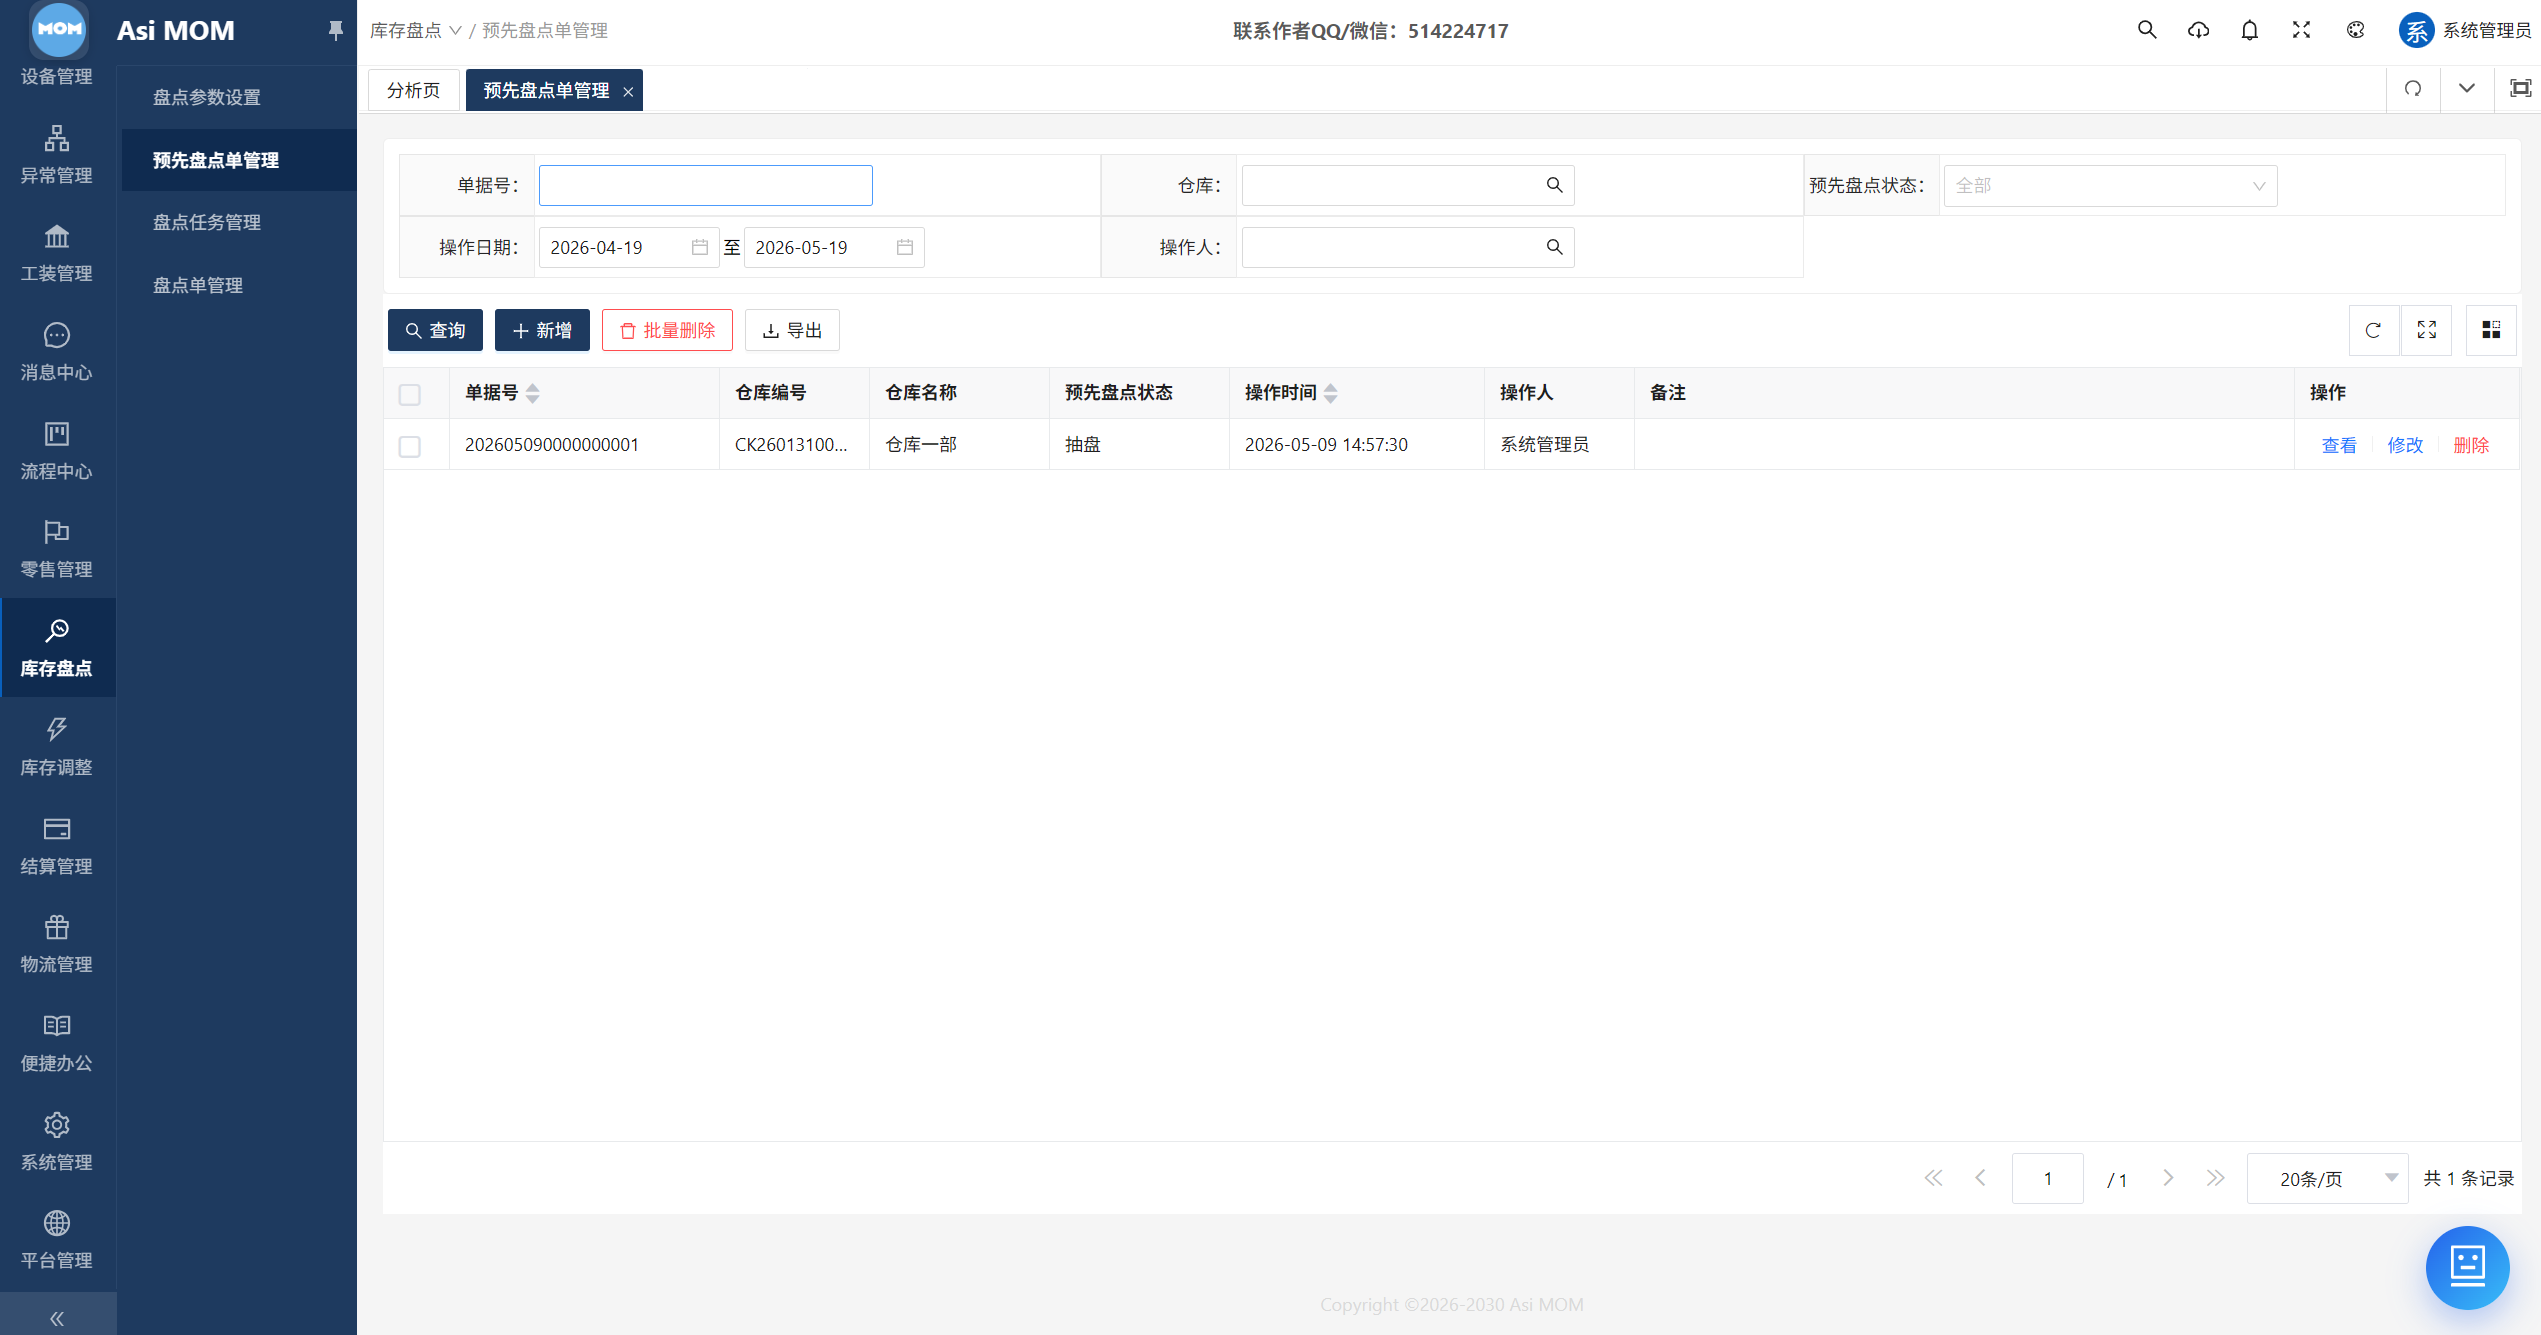Open the theme palette icon in header
Viewport: 2541px width, 1335px height.
click(2355, 30)
